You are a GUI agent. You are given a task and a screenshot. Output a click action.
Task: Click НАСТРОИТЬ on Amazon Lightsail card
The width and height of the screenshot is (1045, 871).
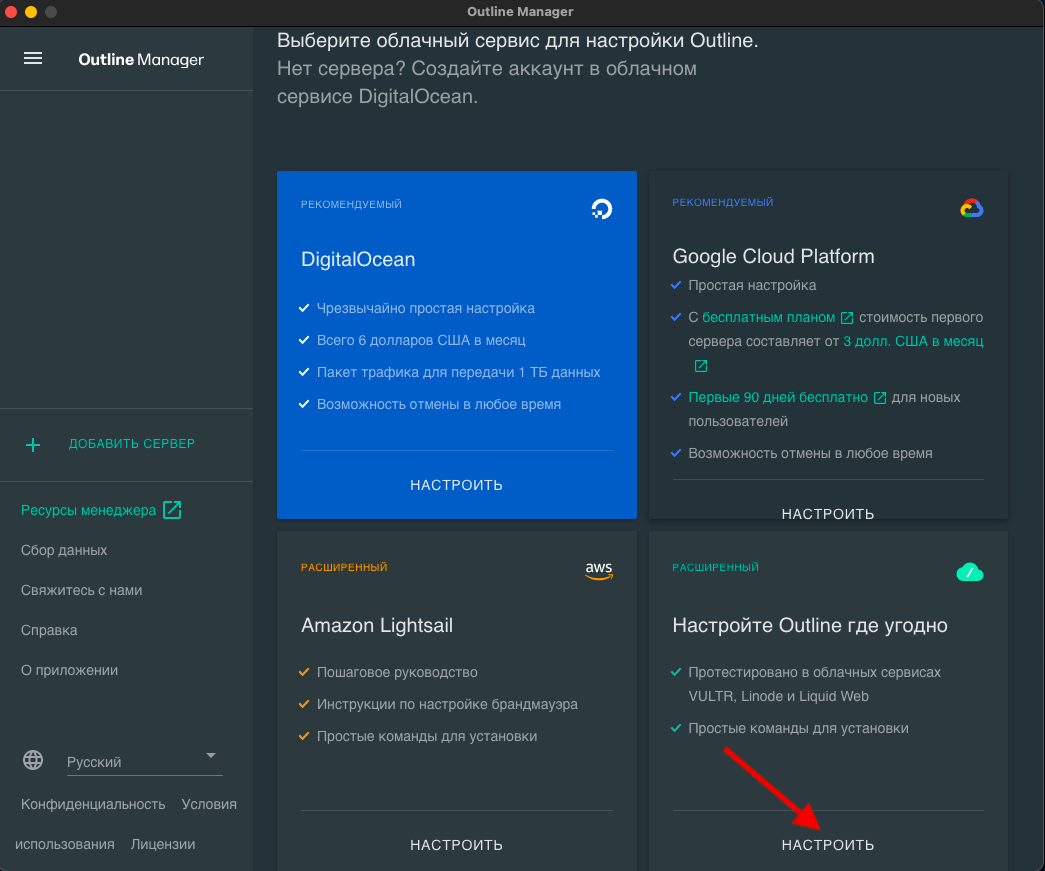point(457,845)
